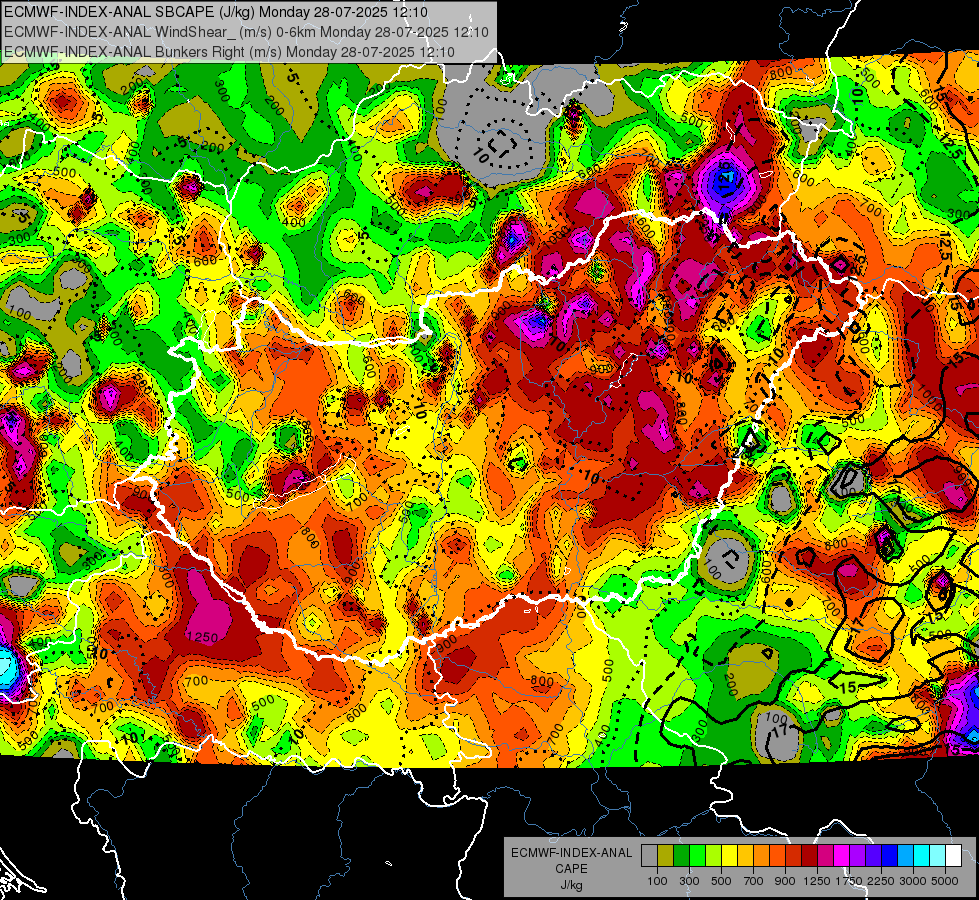Click the 1750 tick label under the legend
The width and height of the screenshot is (979, 900).
click(x=849, y=881)
